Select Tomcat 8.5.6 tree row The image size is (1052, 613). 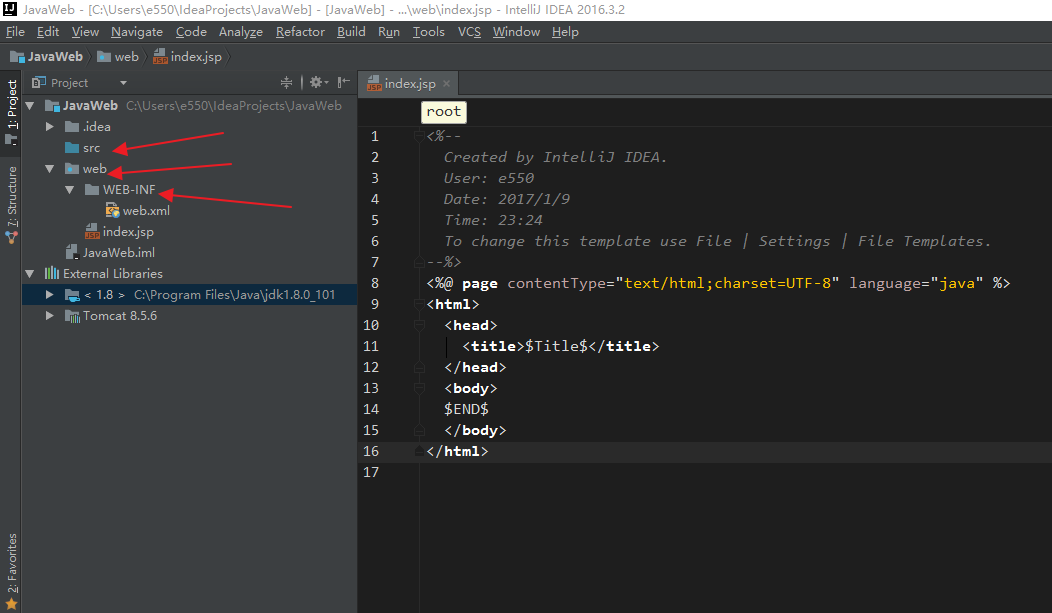pos(189,316)
